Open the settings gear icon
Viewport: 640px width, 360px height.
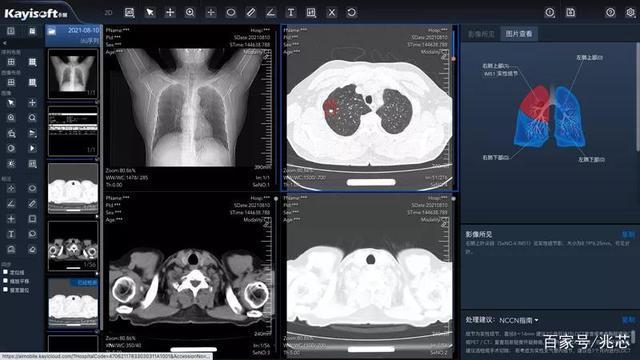pos(630,13)
